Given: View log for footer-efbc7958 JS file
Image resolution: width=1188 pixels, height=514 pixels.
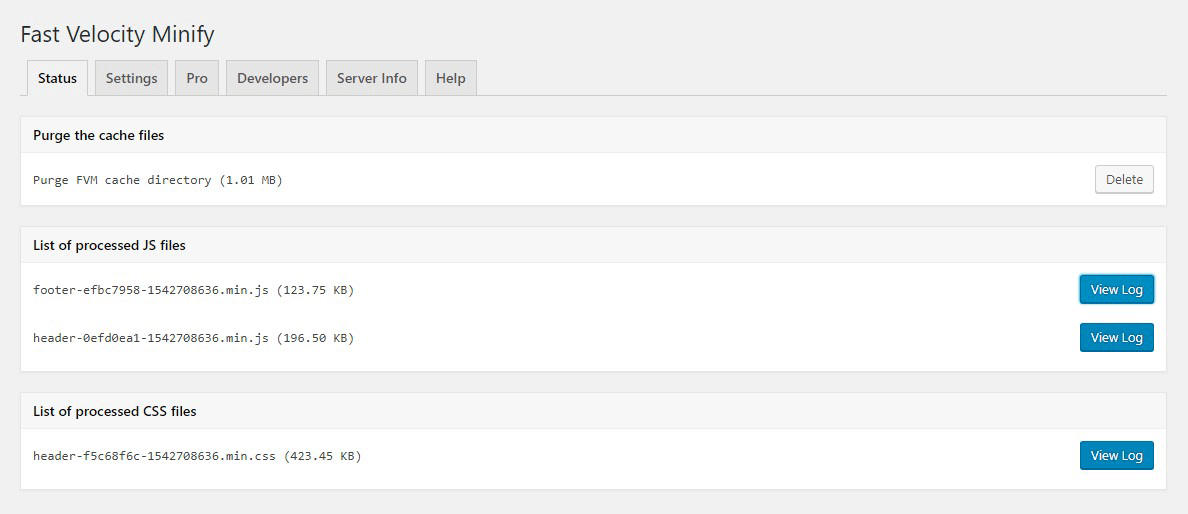Looking at the screenshot, I should [x=1116, y=290].
